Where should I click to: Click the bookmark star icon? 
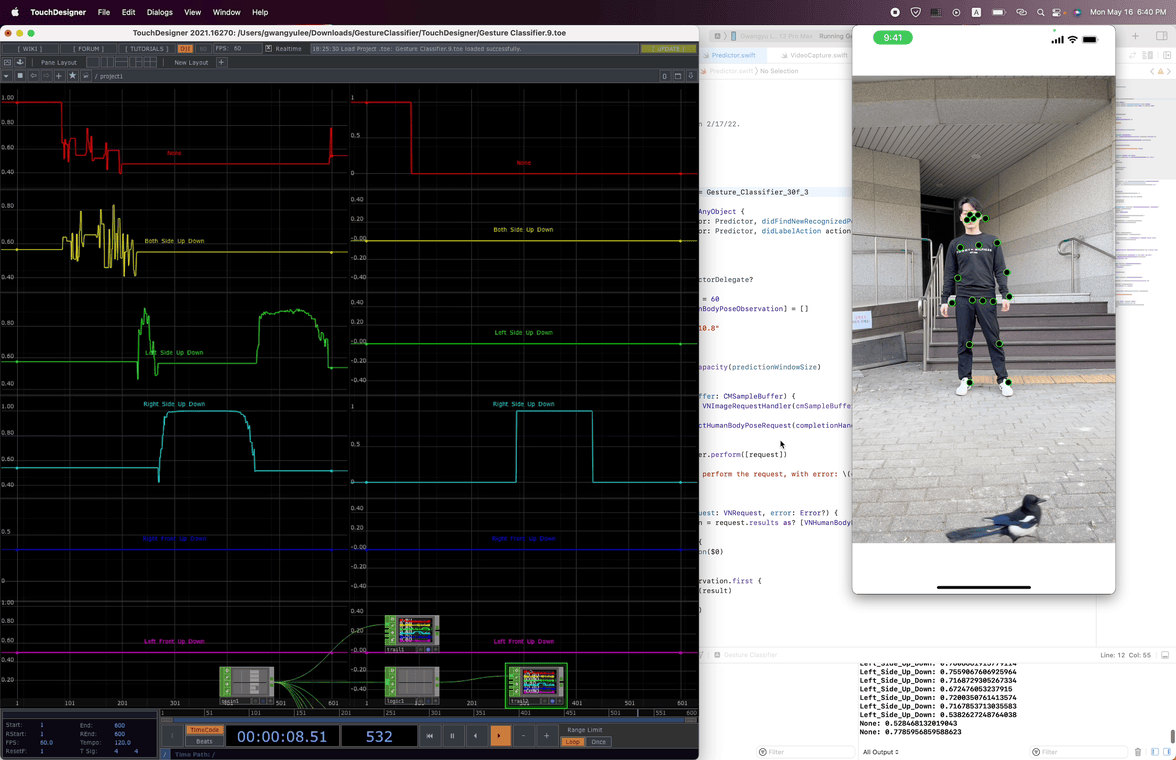[x=72, y=76]
